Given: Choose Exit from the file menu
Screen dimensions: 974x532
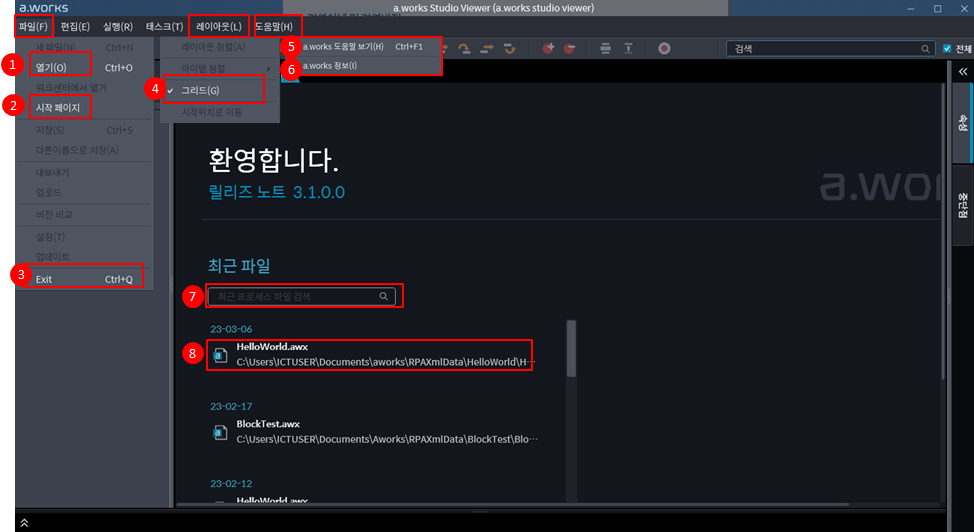Looking at the screenshot, I should pyautogui.click(x=84, y=279).
